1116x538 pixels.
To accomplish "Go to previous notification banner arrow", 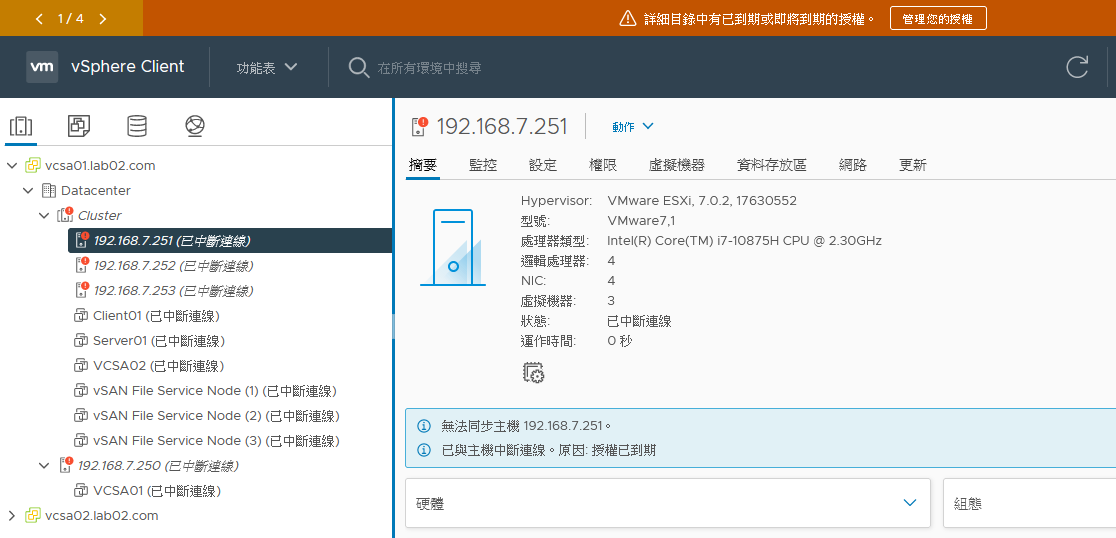I will click(39, 19).
